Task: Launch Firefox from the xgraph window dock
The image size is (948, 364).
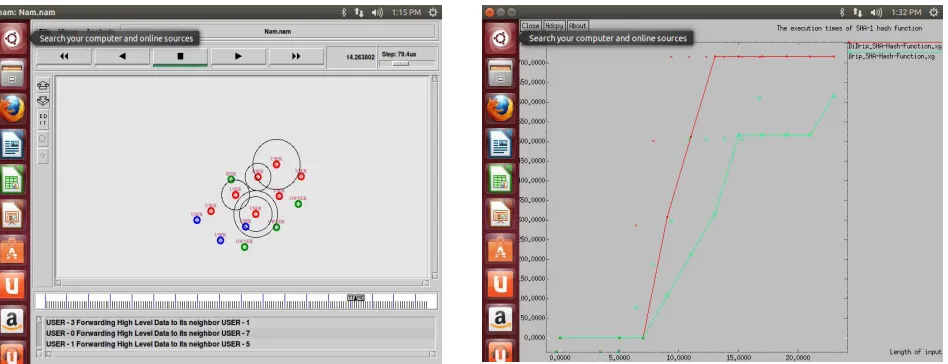Action: click(500, 109)
